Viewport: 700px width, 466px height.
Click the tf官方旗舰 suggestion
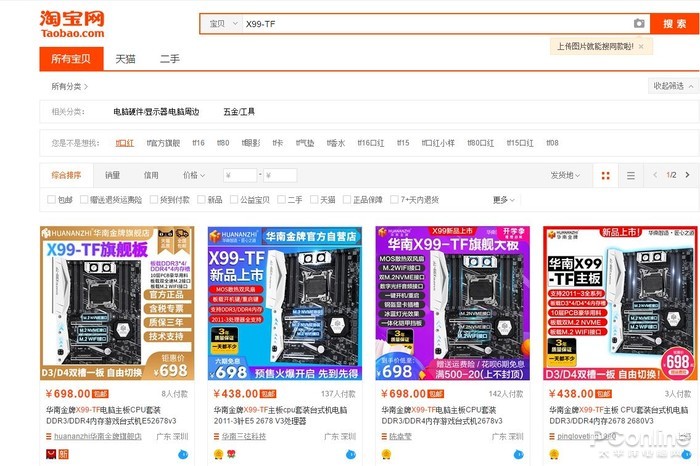(163, 143)
